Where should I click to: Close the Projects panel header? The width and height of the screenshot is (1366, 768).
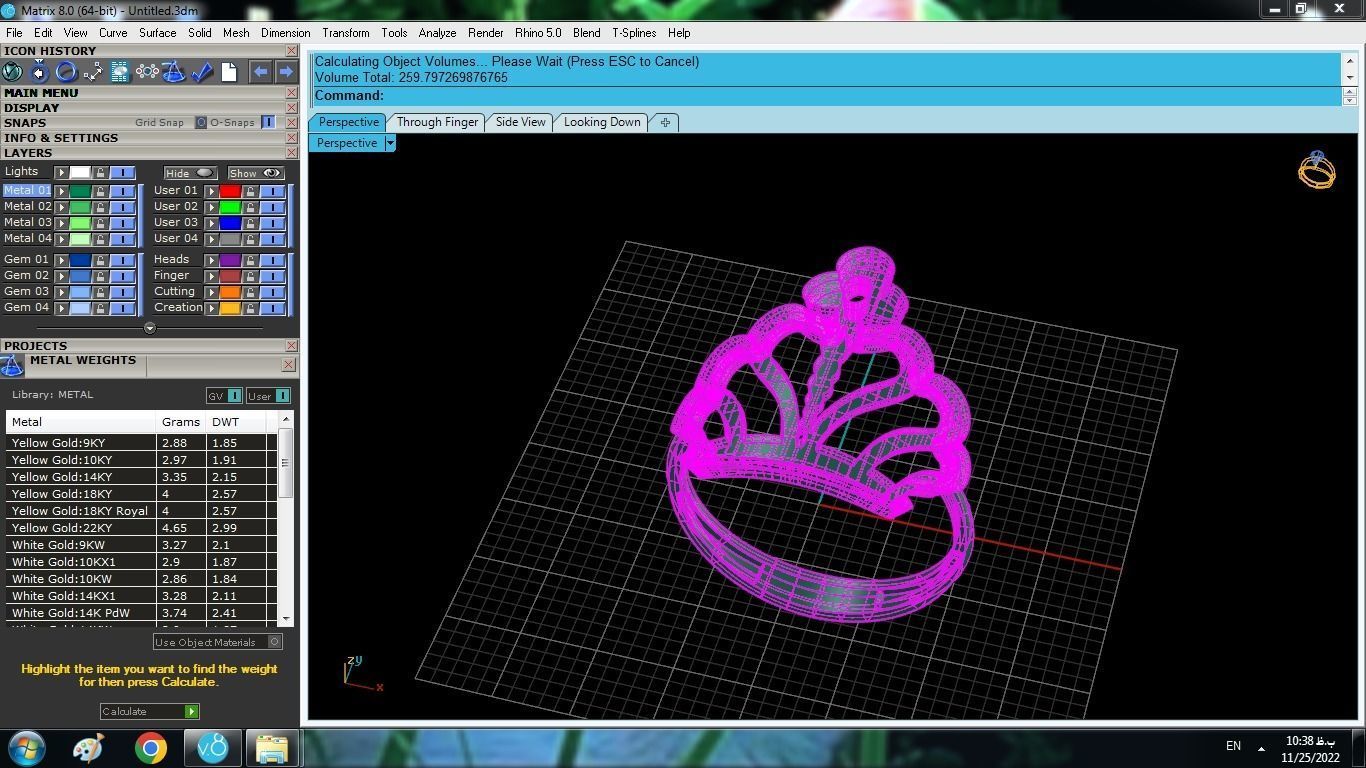[291, 346]
